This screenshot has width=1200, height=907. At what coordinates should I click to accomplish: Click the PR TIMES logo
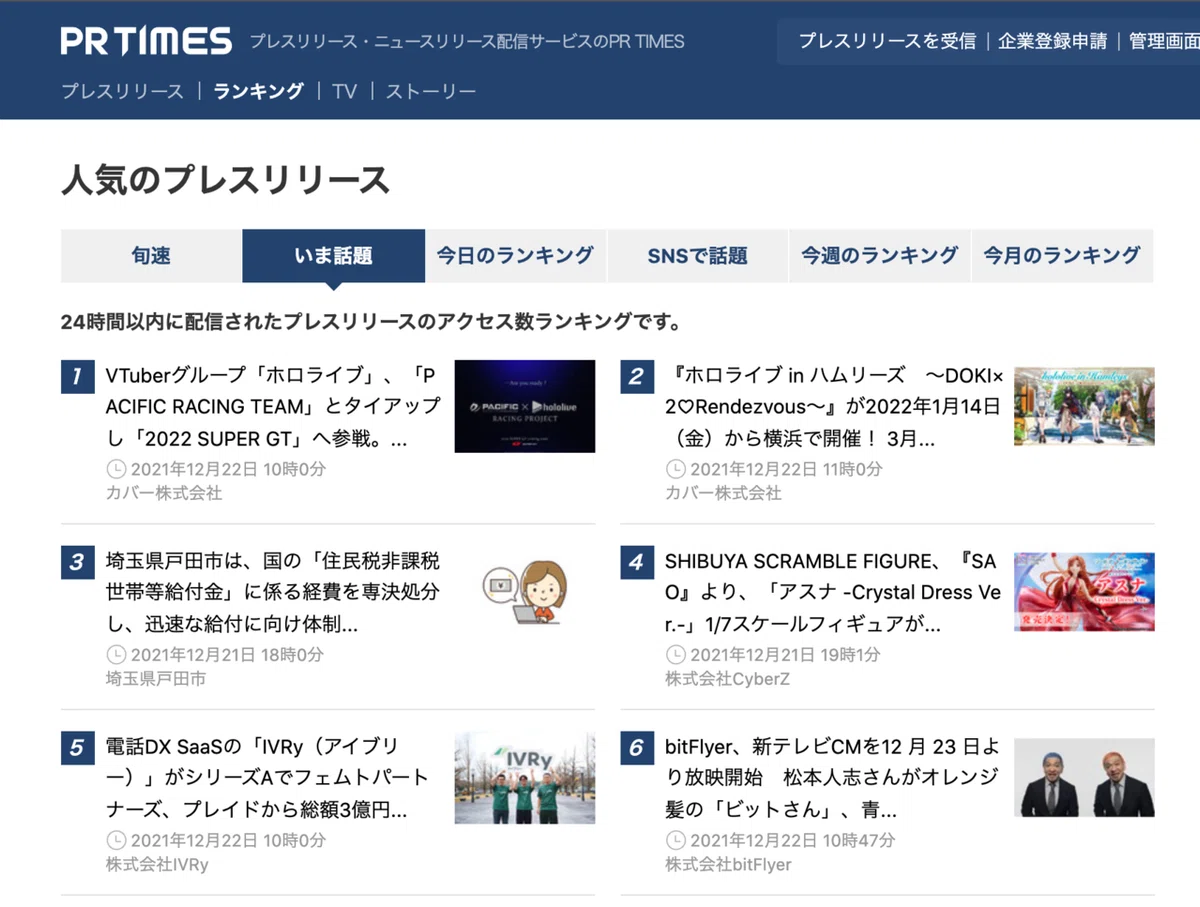pos(146,41)
